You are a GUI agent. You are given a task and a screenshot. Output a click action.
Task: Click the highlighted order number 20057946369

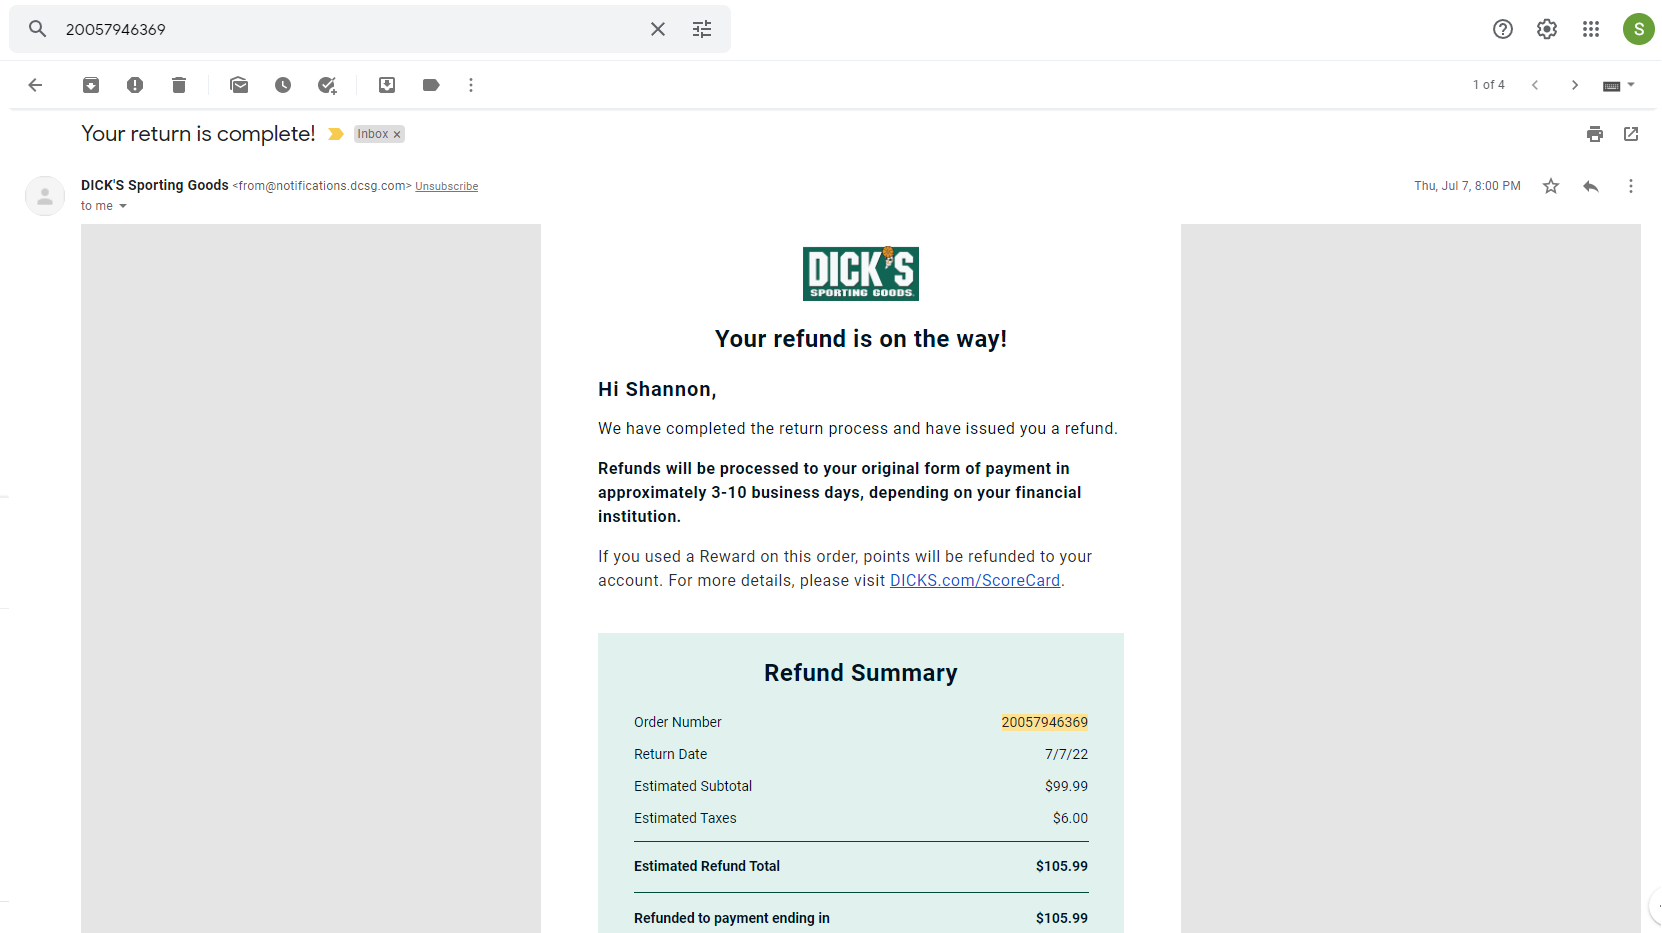(x=1045, y=722)
